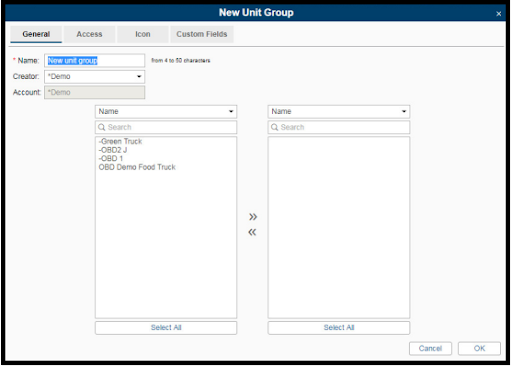
Task: Open the Creator dropdown
Action: [x=95, y=77]
